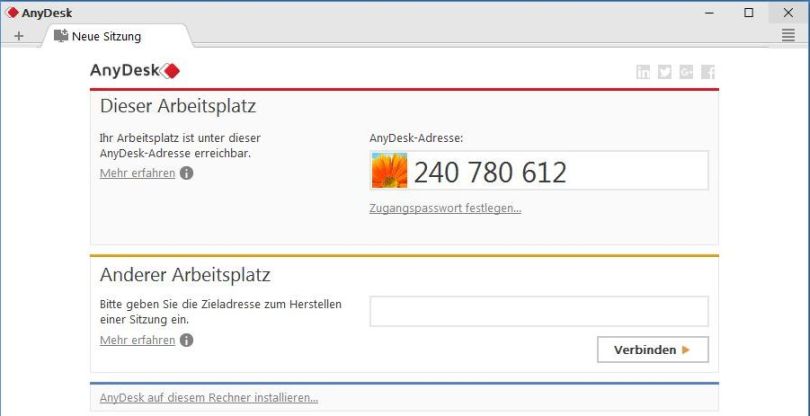
Task: Click Zugangspasswort festlegen link
Action: [445, 208]
